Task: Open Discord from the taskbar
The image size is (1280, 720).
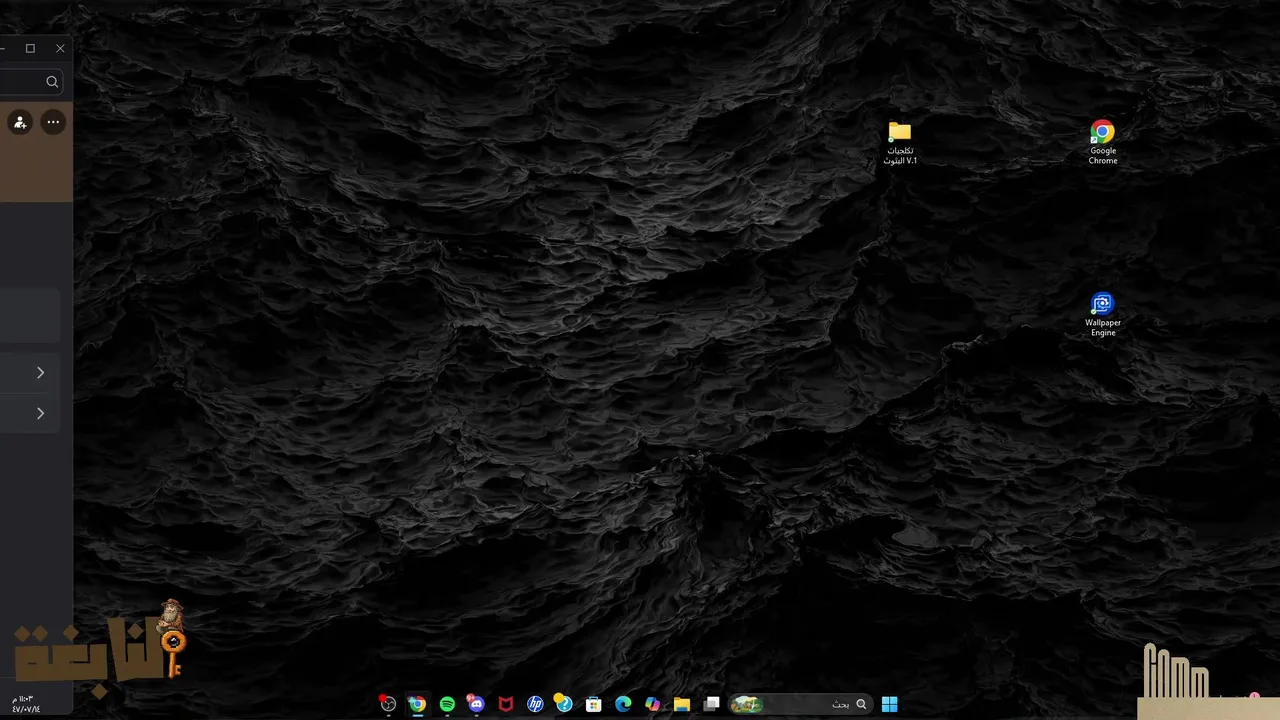Action: [x=476, y=704]
